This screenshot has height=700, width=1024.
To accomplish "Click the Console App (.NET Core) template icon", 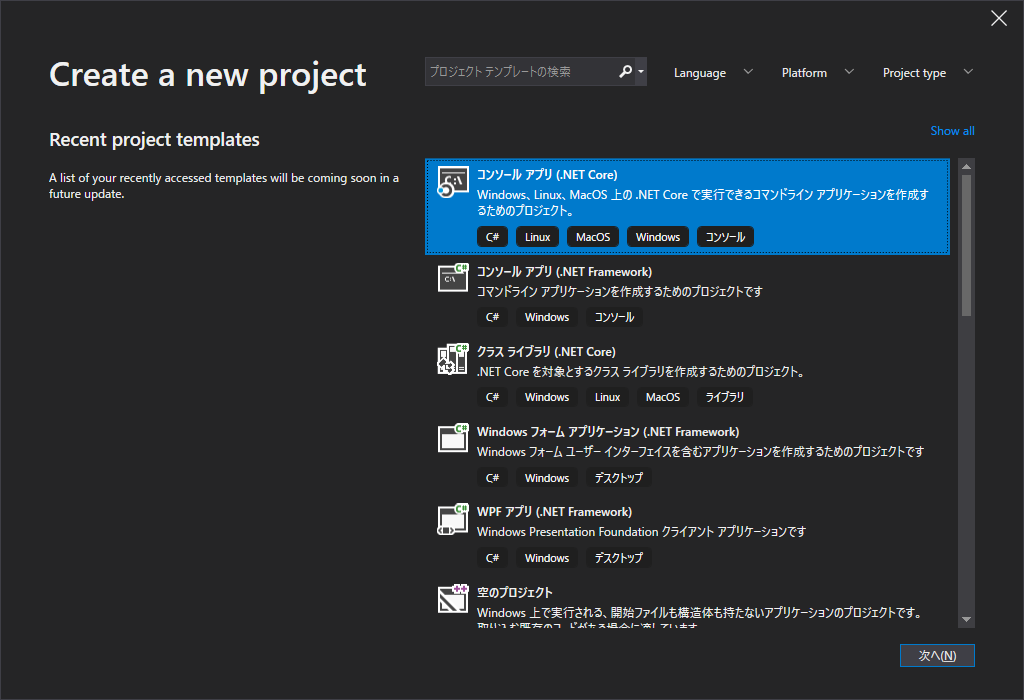I will click(453, 182).
